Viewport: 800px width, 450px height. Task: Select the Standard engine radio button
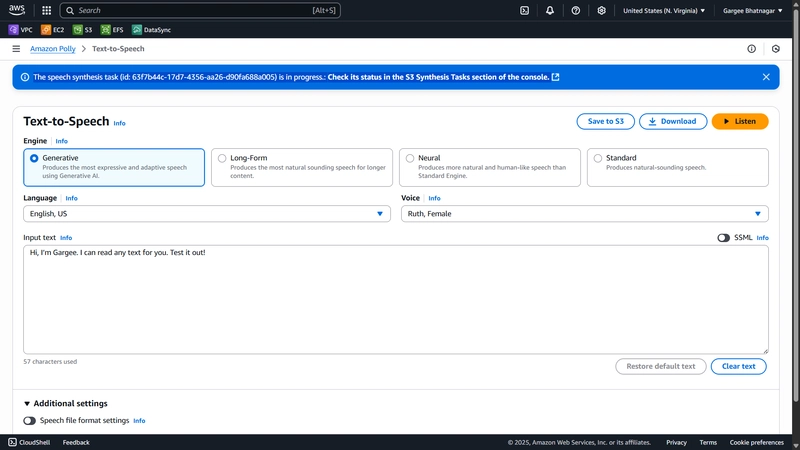coord(597,158)
